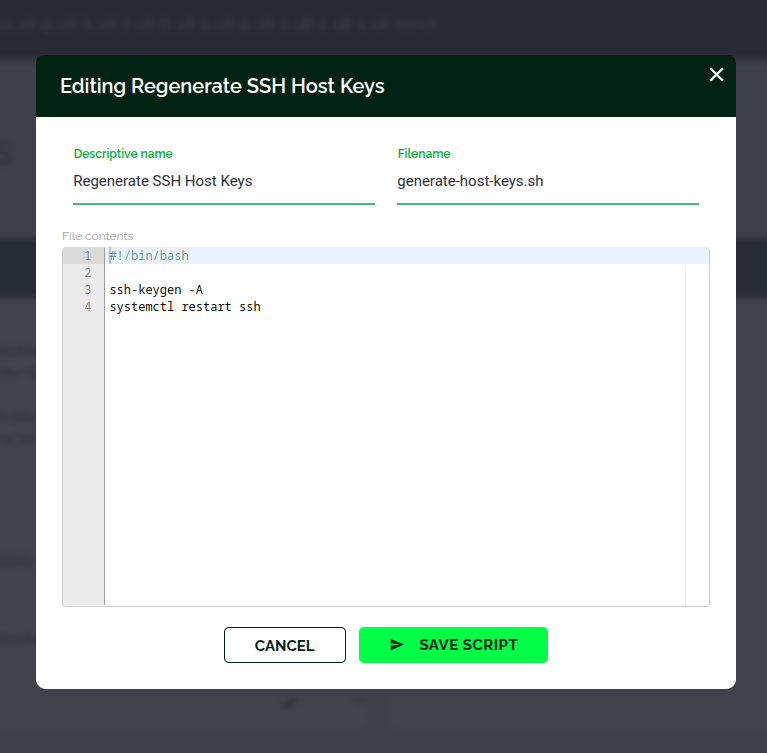
Task: Focus the Descriptive name text field
Action: (x=223, y=182)
